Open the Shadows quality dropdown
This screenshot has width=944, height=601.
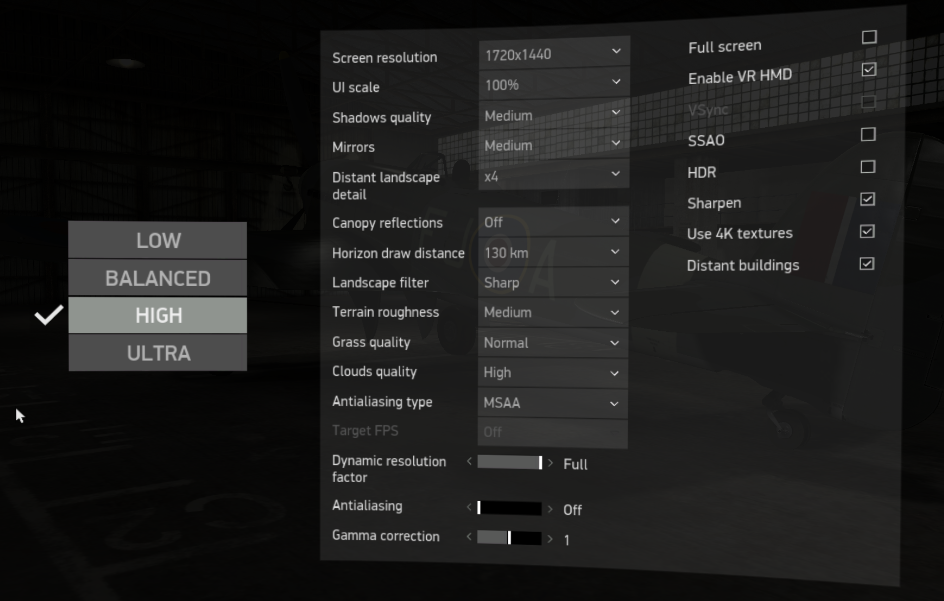click(554, 114)
